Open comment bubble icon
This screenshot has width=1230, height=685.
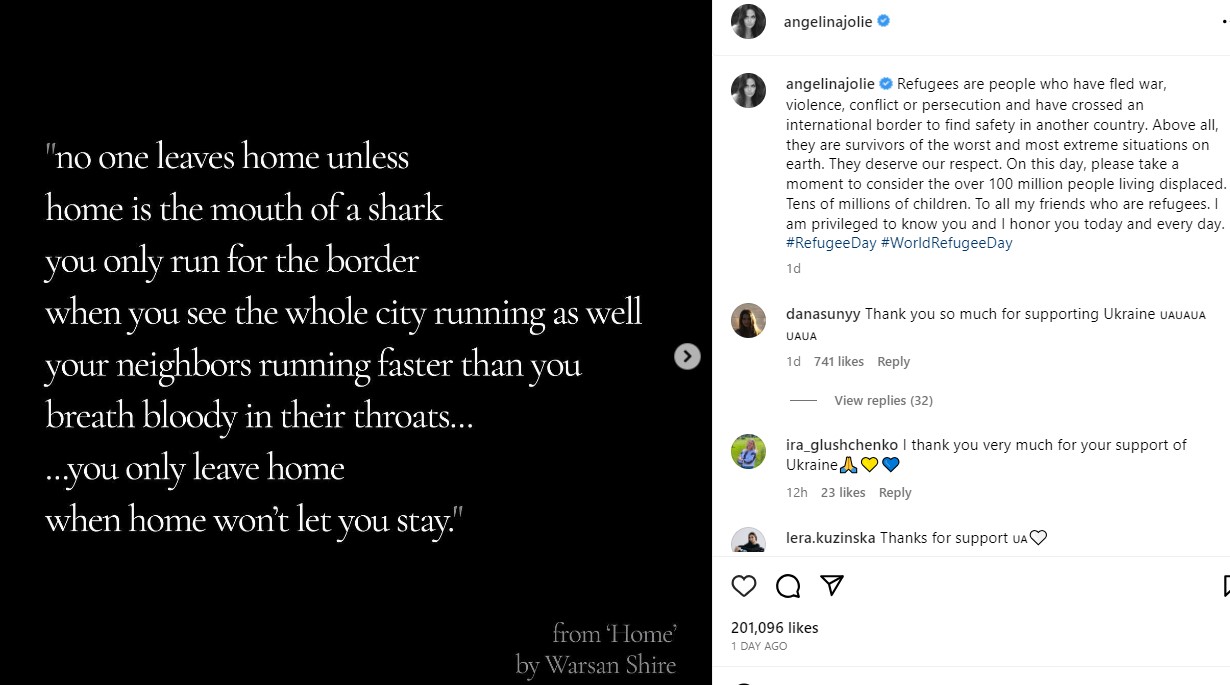788,586
